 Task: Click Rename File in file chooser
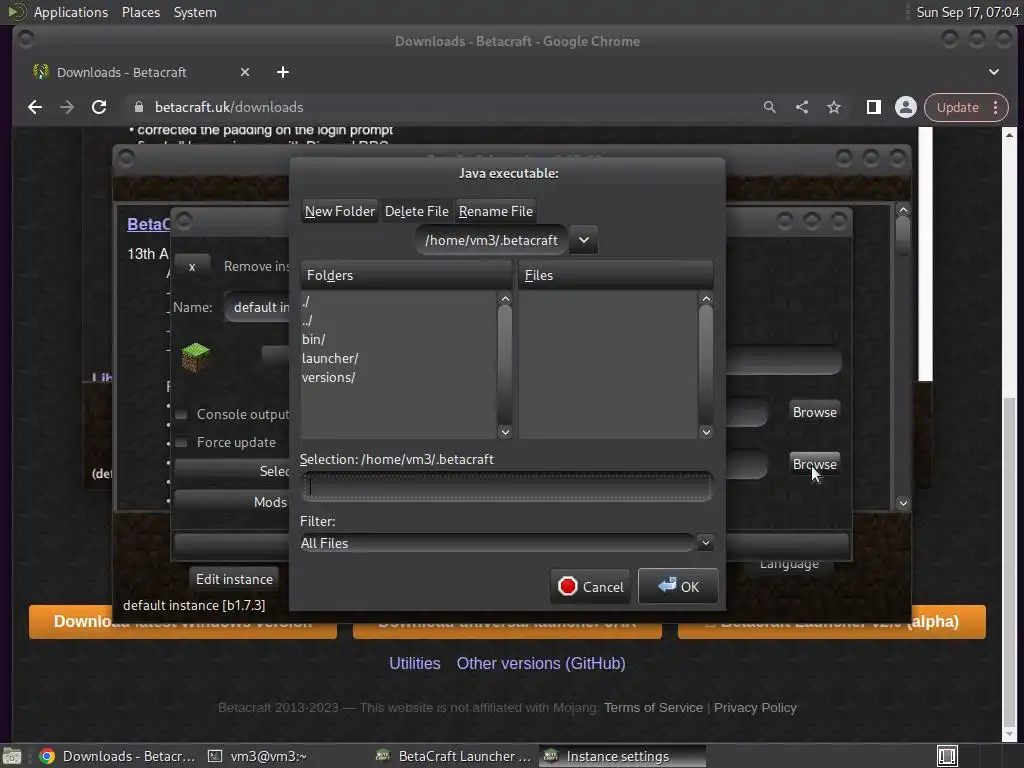click(496, 211)
